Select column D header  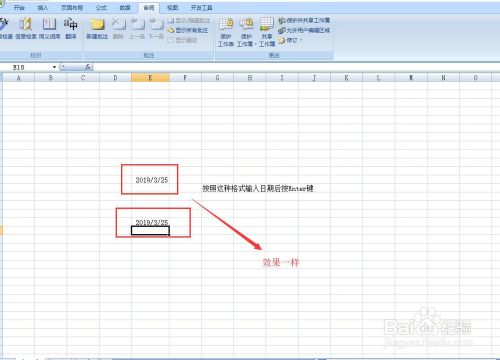[115, 78]
